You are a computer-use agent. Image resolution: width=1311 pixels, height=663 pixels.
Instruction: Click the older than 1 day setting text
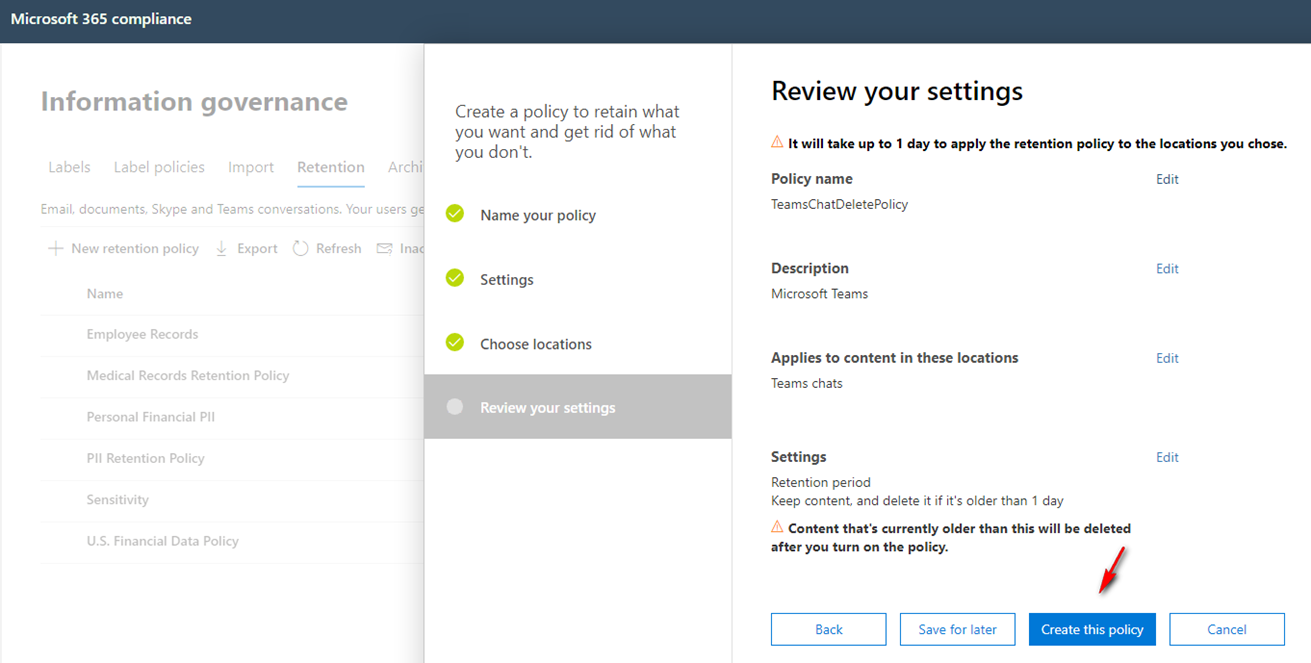click(x=918, y=500)
